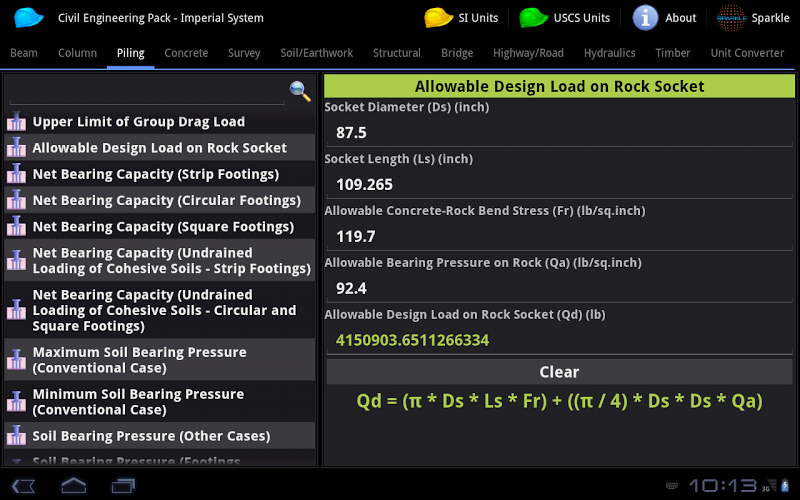This screenshot has width=800, height=500.
Task: Click the Sparkle label
Action: (x=770, y=18)
